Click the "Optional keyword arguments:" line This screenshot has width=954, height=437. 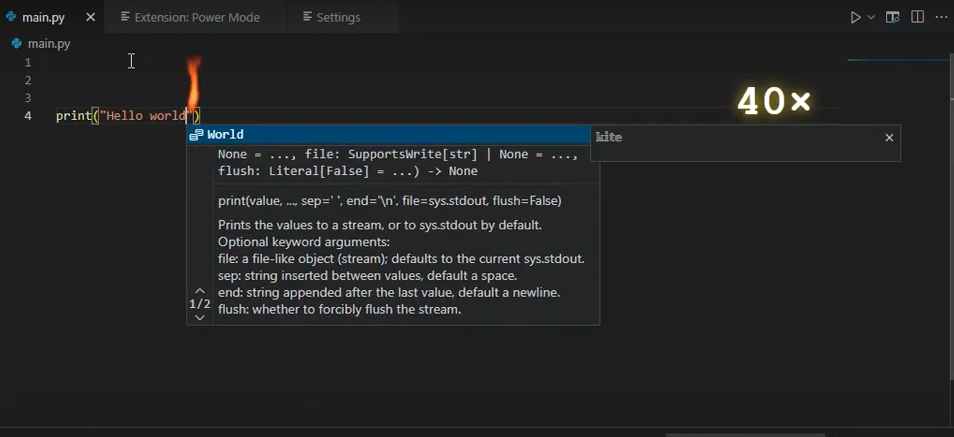pos(304,242)
